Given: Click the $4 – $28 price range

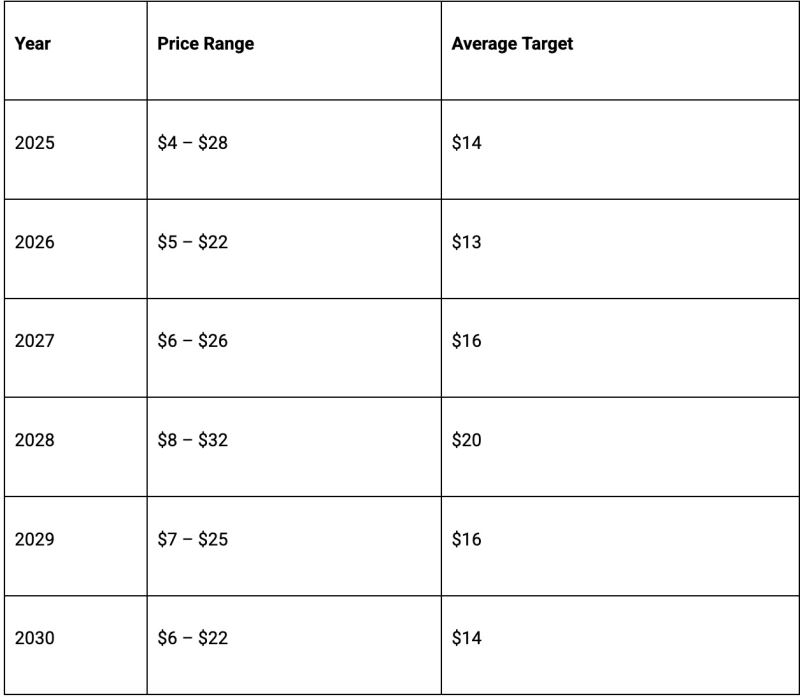Looking at the screenshot, I should pos(193,143).
